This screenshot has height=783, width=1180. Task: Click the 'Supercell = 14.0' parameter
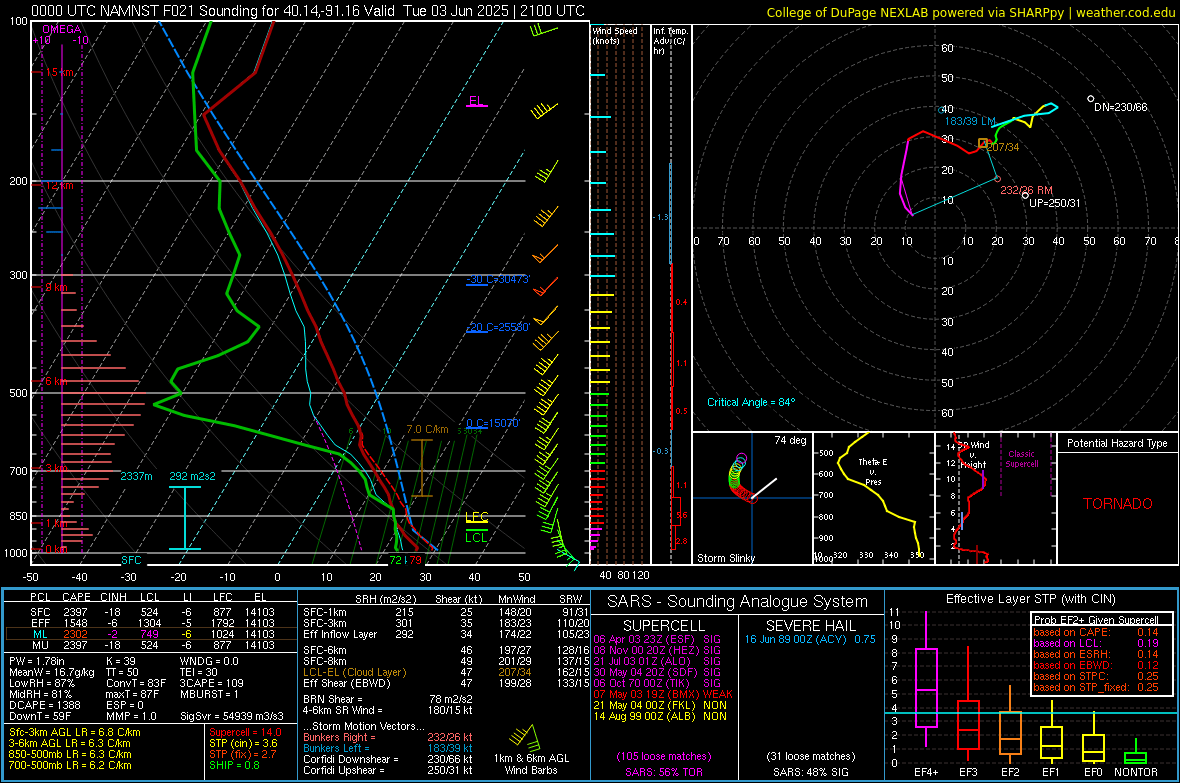(x=245, y=732)
